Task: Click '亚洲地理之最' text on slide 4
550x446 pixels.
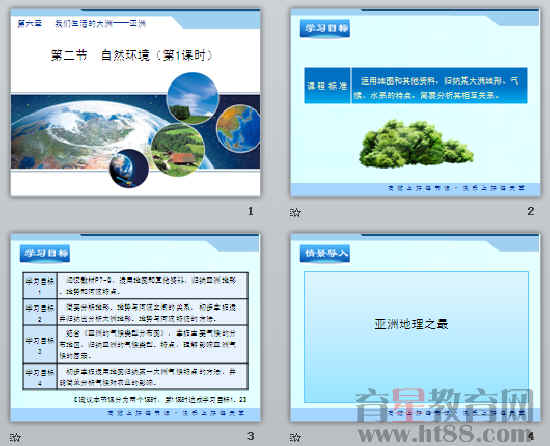Action: pyautogui.click(x=411, y=324)
